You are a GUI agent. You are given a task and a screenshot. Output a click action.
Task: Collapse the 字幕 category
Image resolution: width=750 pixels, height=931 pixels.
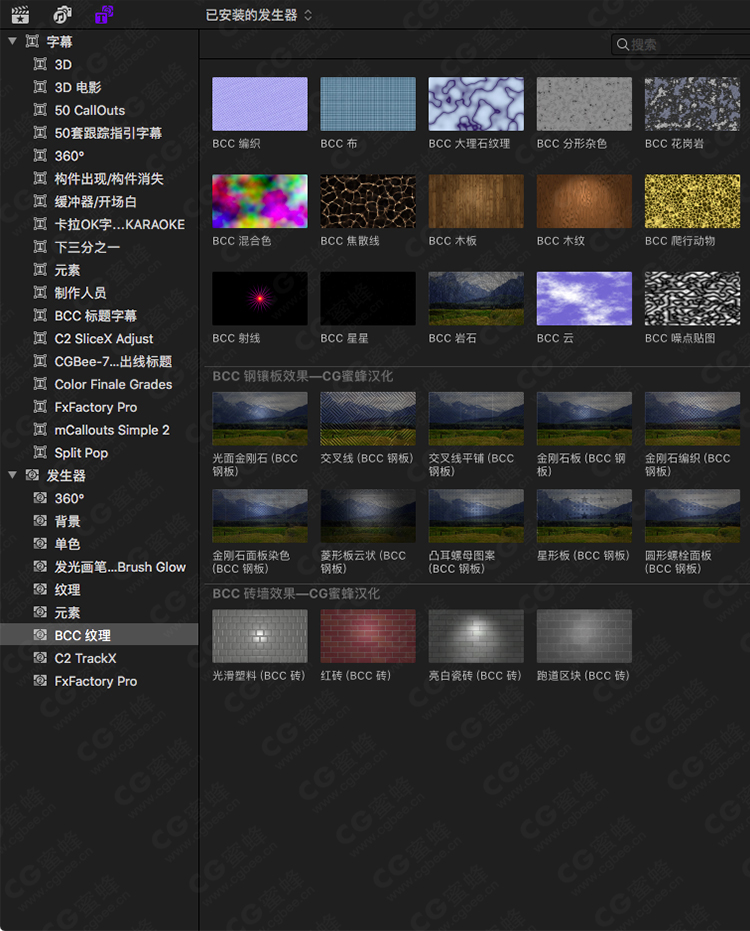click(x=12, y=42)
